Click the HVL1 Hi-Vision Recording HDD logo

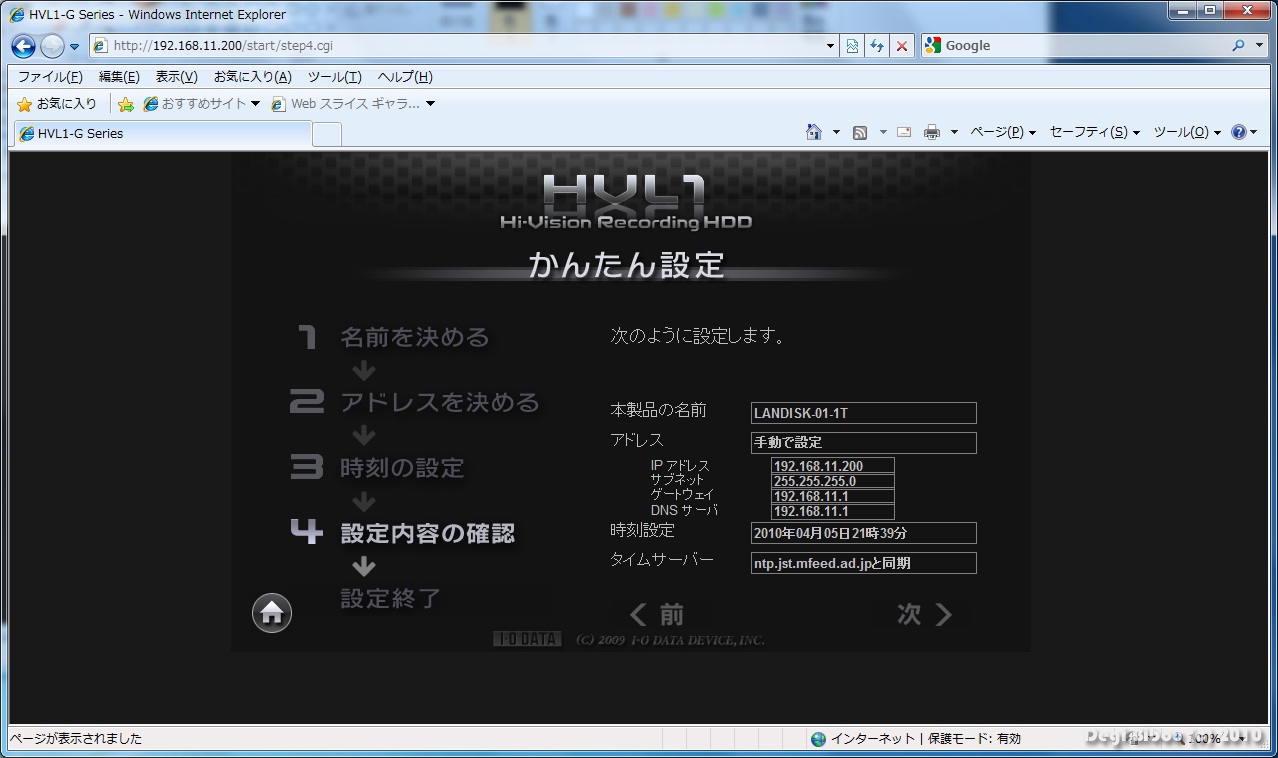(x=626, y=204)
